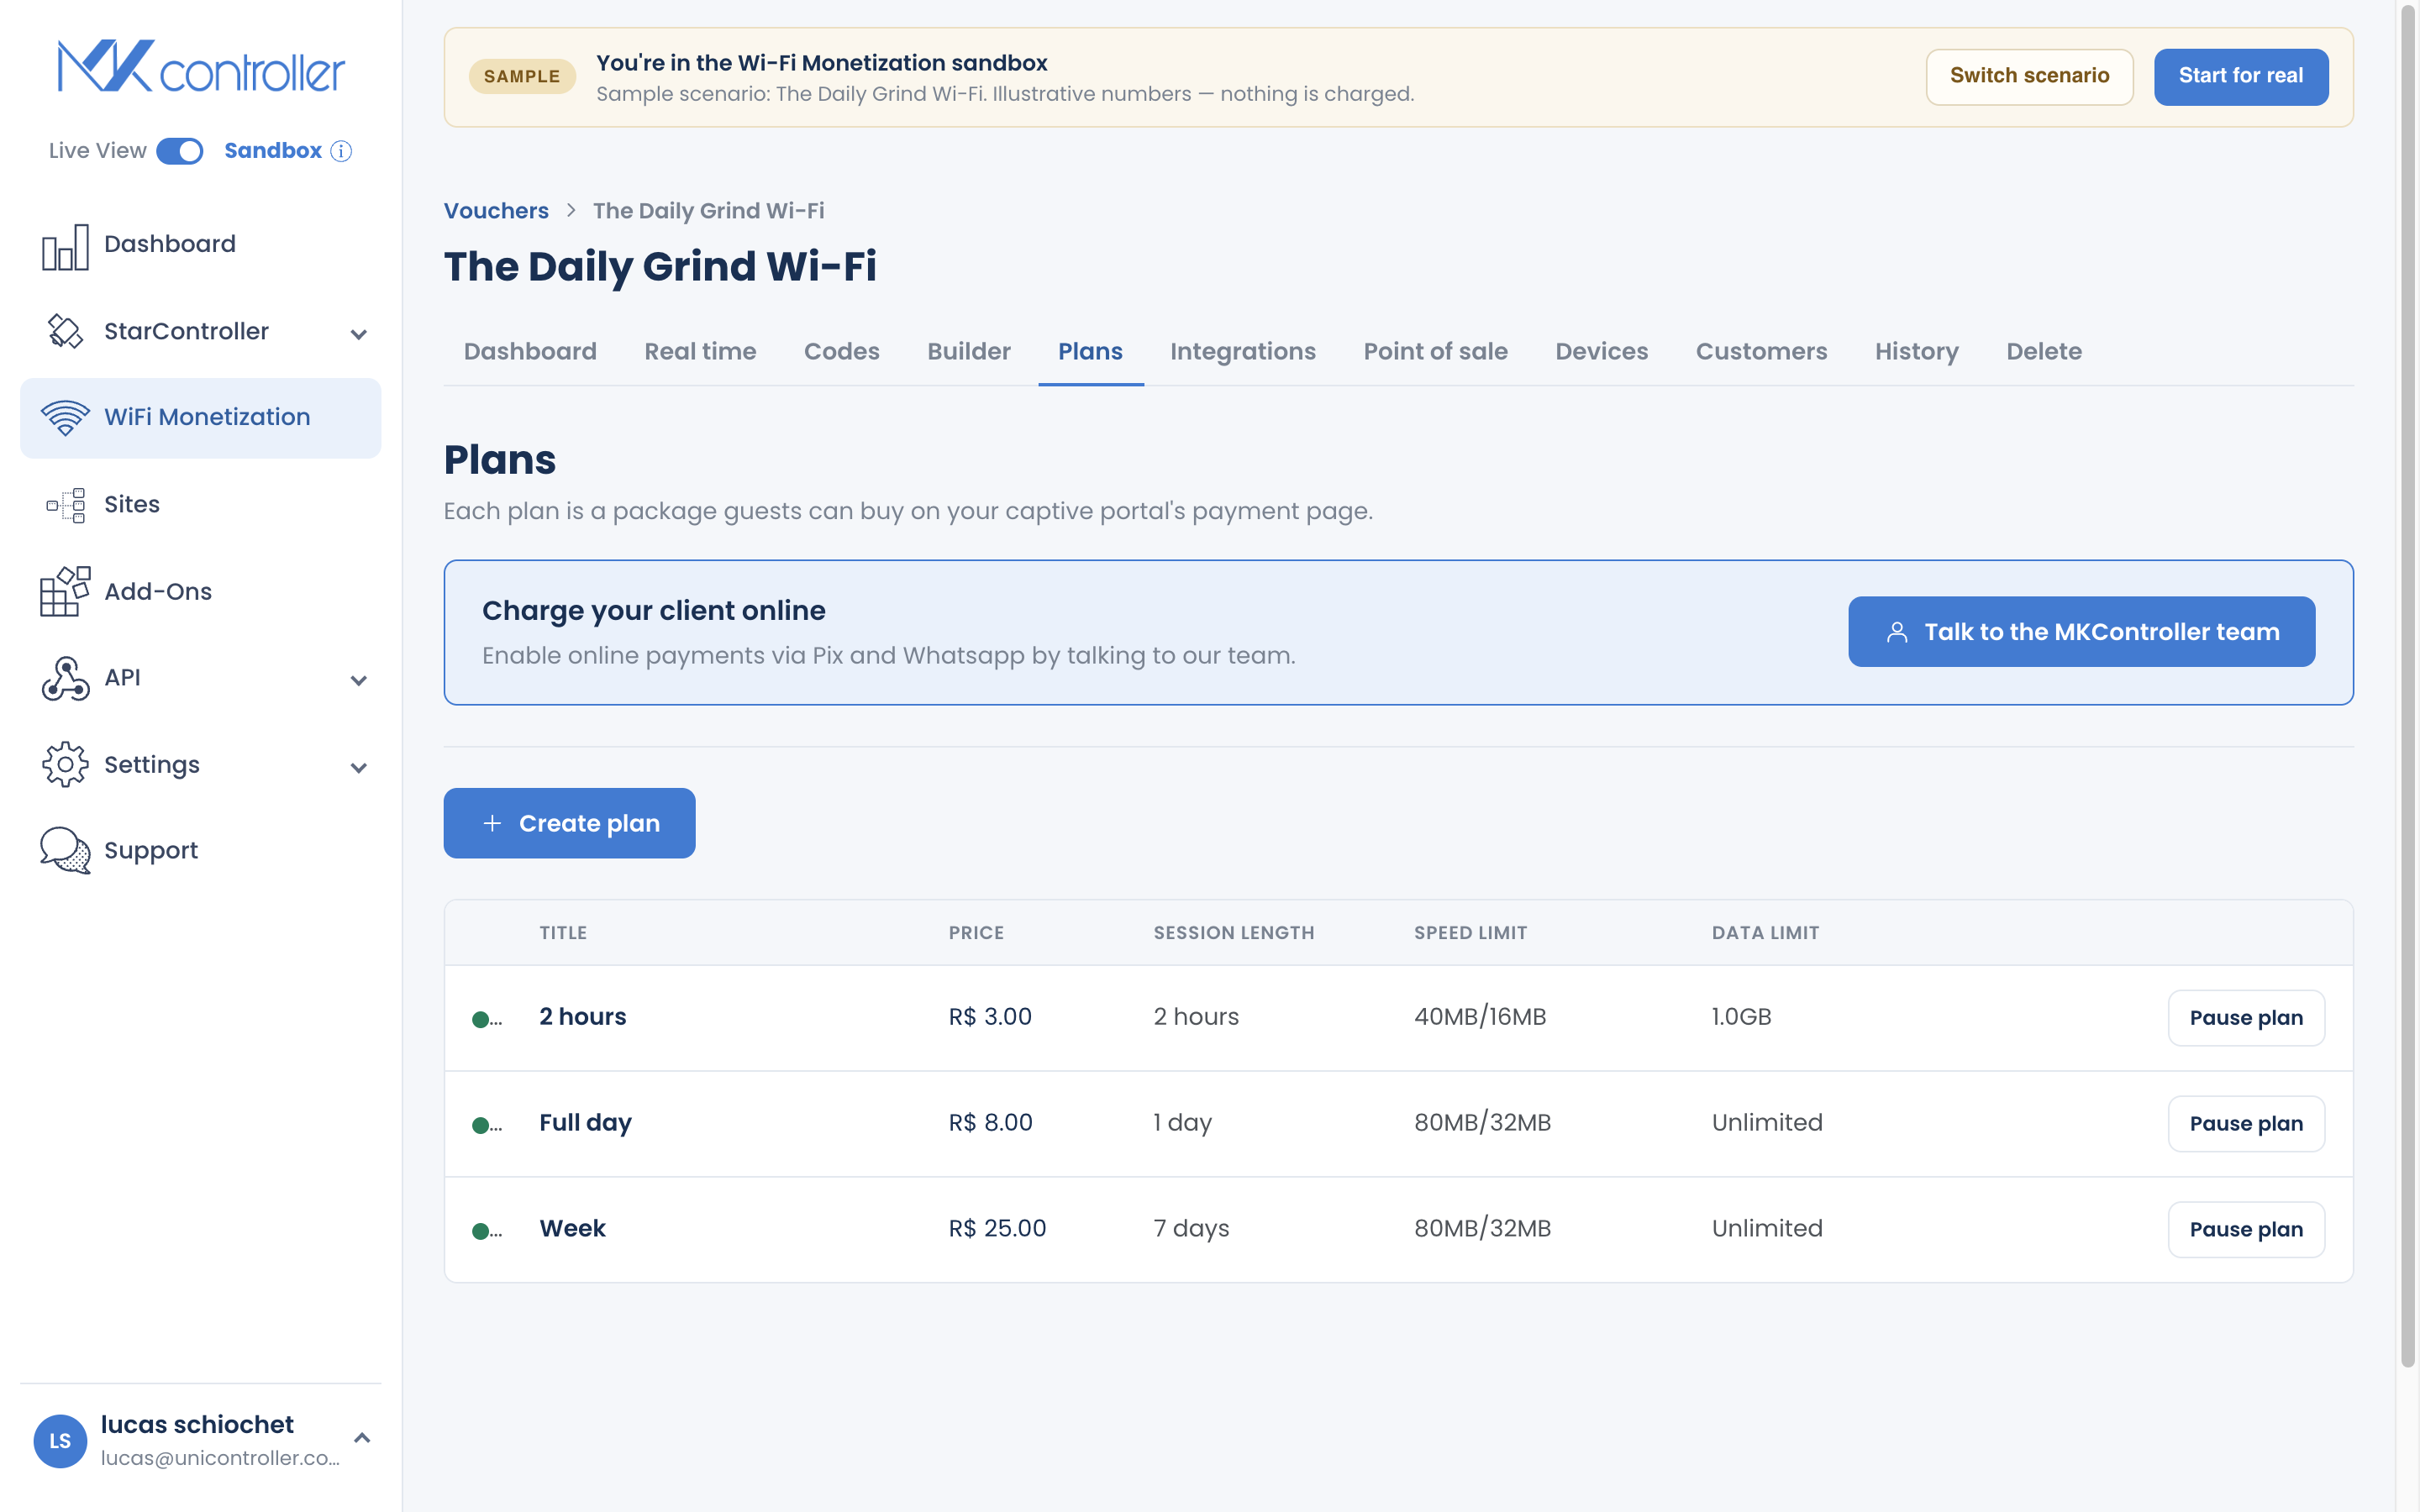2420x1512 pixels.
Task: Open the Delete tab
Action: pos(2044,352)
